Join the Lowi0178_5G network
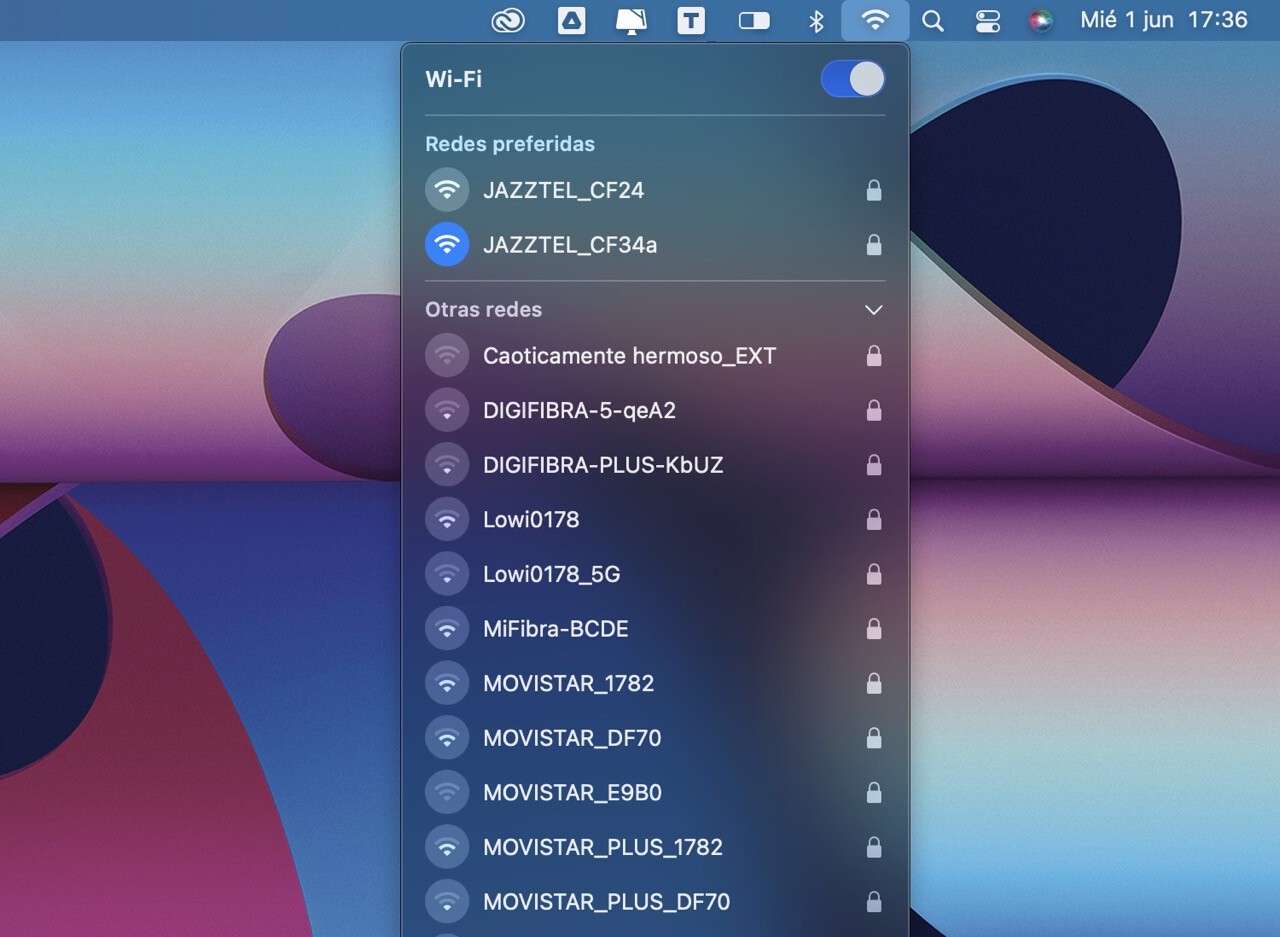This screenshot has height=937, width=1280. point(551,574)
